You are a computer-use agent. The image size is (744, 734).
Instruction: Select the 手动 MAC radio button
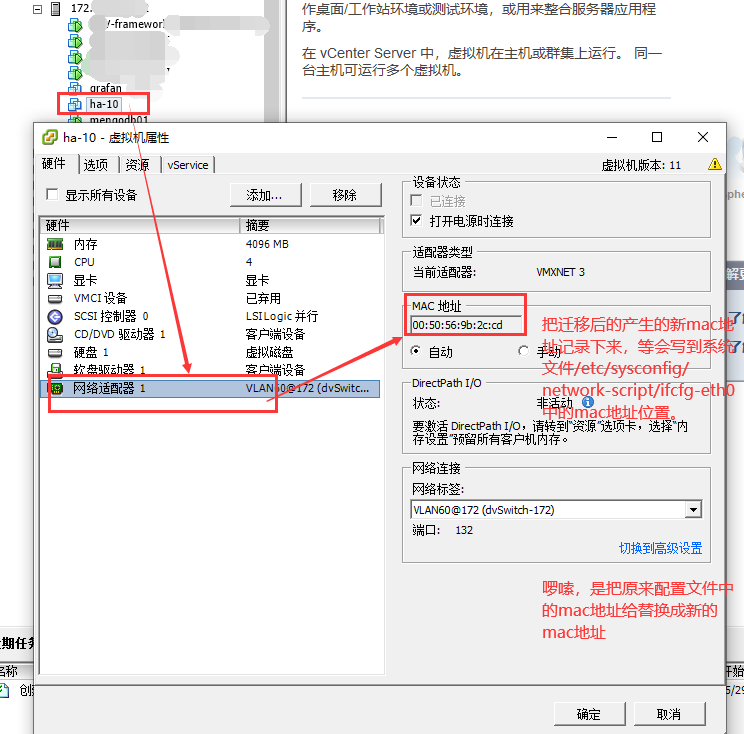point(523,351)
